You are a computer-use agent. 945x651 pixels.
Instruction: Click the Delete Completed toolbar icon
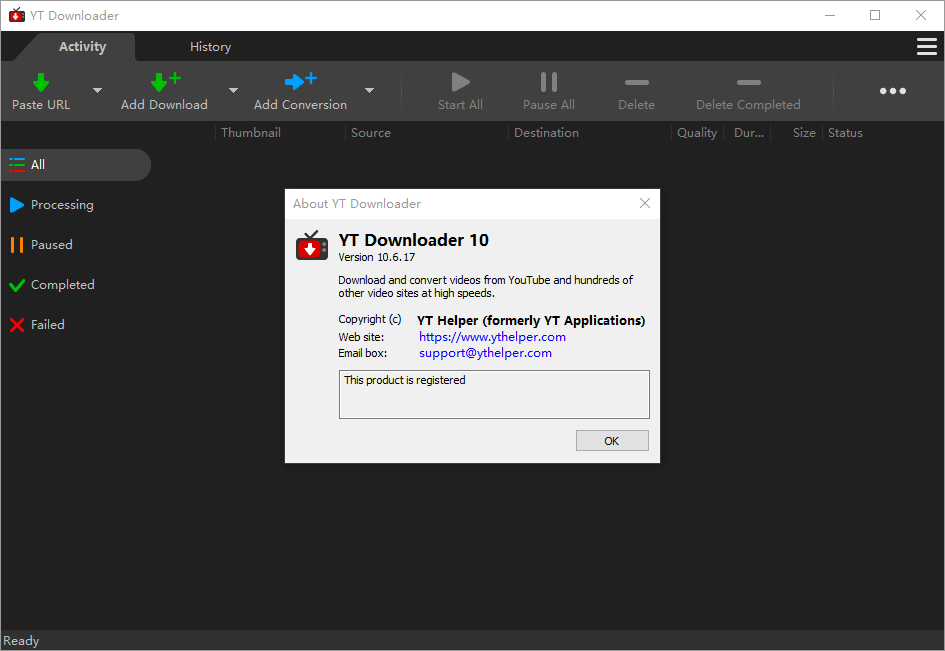tap(749, 83)
